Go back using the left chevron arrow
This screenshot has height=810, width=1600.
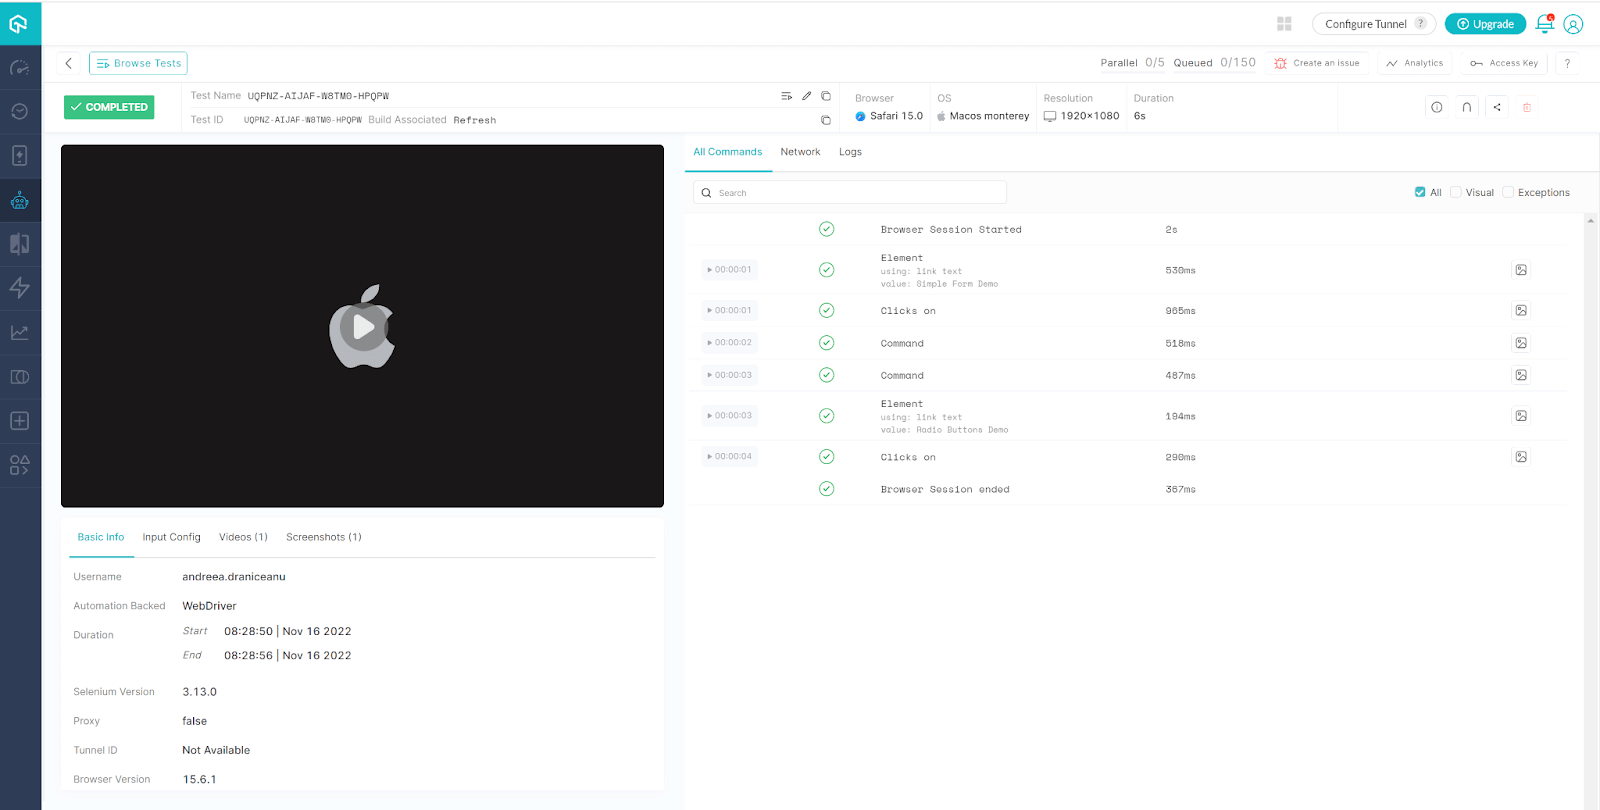coord(69,63)
